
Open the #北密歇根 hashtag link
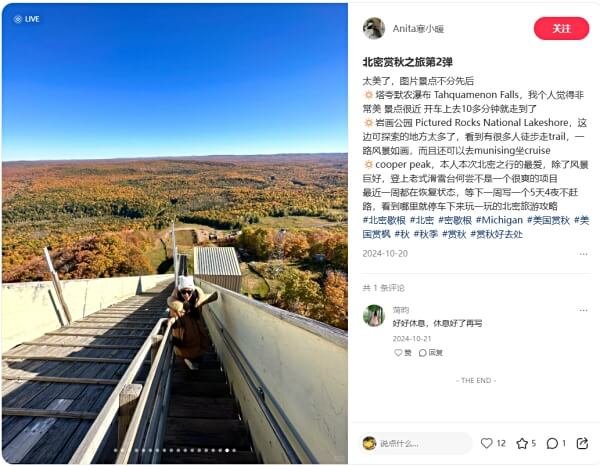coord(384,220)
